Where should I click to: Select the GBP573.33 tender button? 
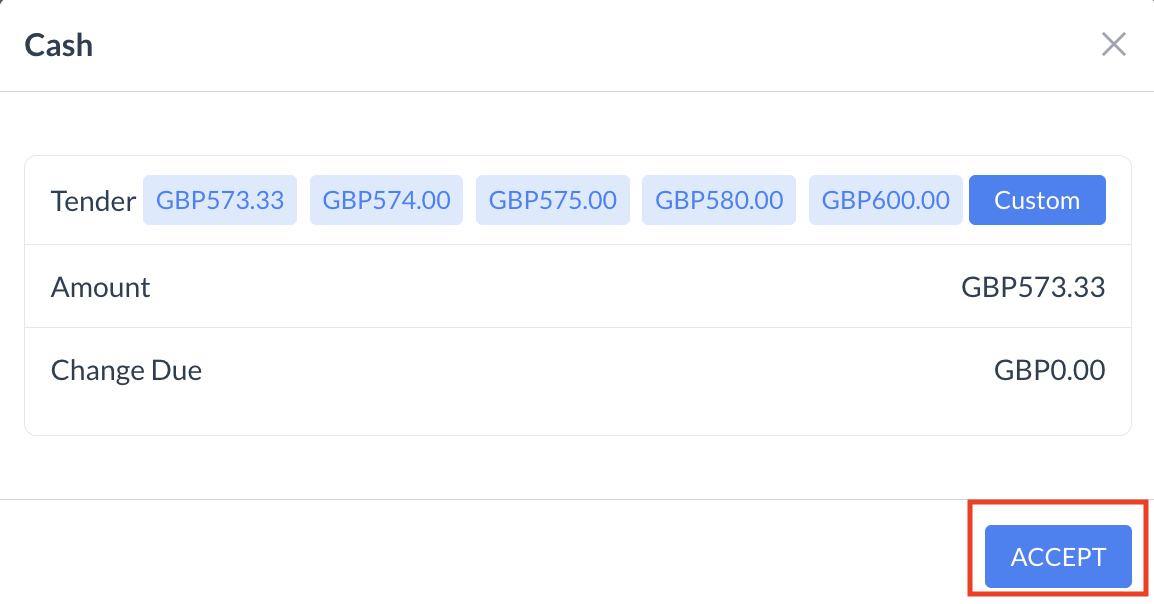[x=220, y=200]
